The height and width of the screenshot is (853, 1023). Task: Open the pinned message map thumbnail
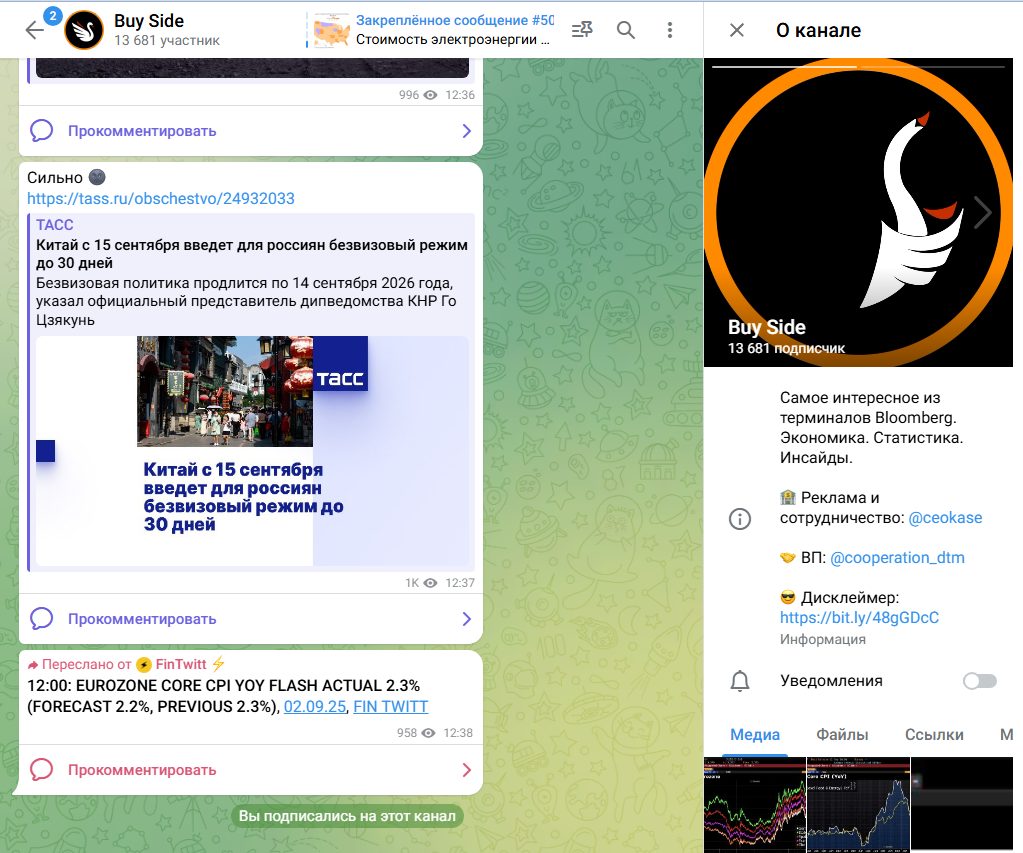(331, 31)
